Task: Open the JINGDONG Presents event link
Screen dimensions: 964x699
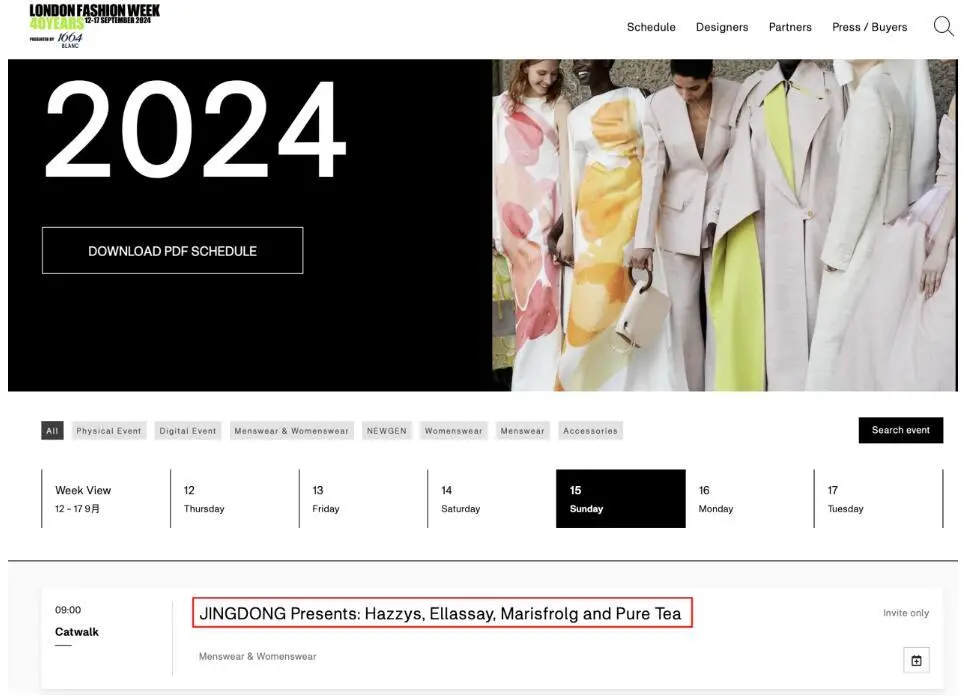Action: coord(441,614)
